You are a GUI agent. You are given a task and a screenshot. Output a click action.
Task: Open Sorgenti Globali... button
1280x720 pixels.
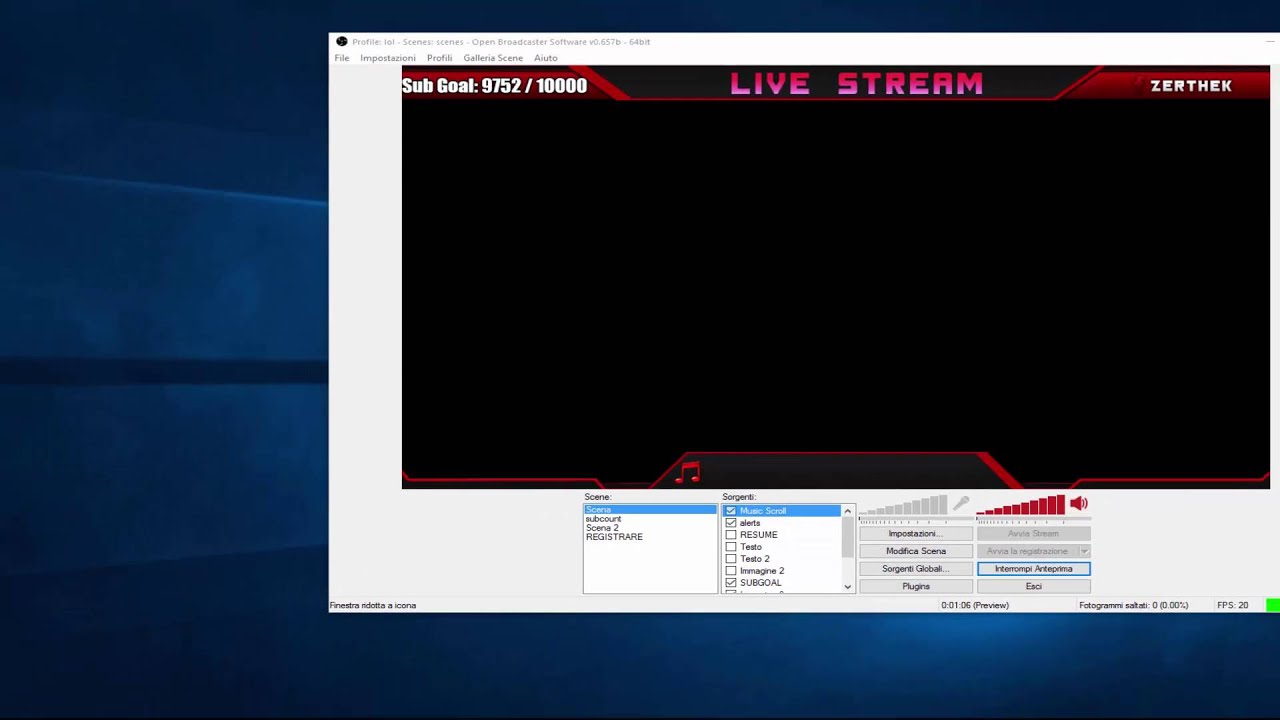[916, 569]
